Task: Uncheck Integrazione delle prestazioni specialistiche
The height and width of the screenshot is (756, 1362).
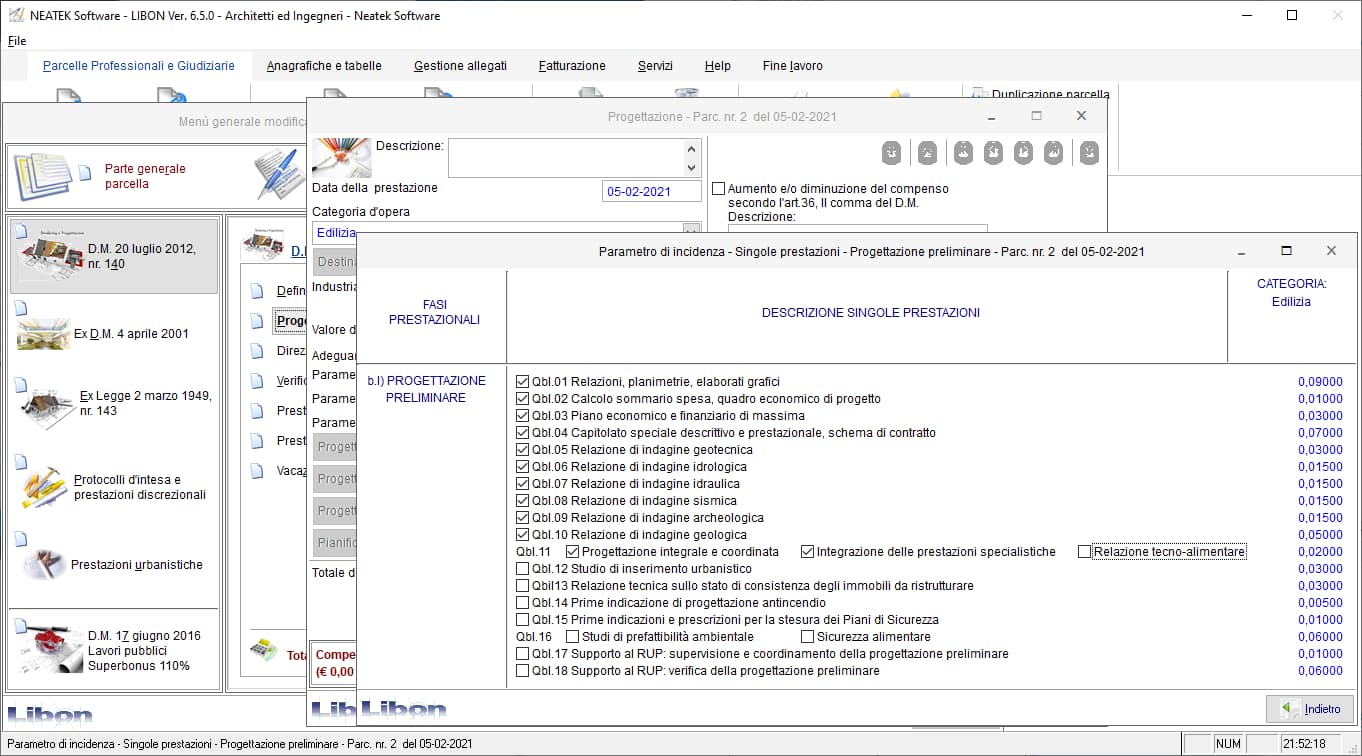Action: [808, 552]
